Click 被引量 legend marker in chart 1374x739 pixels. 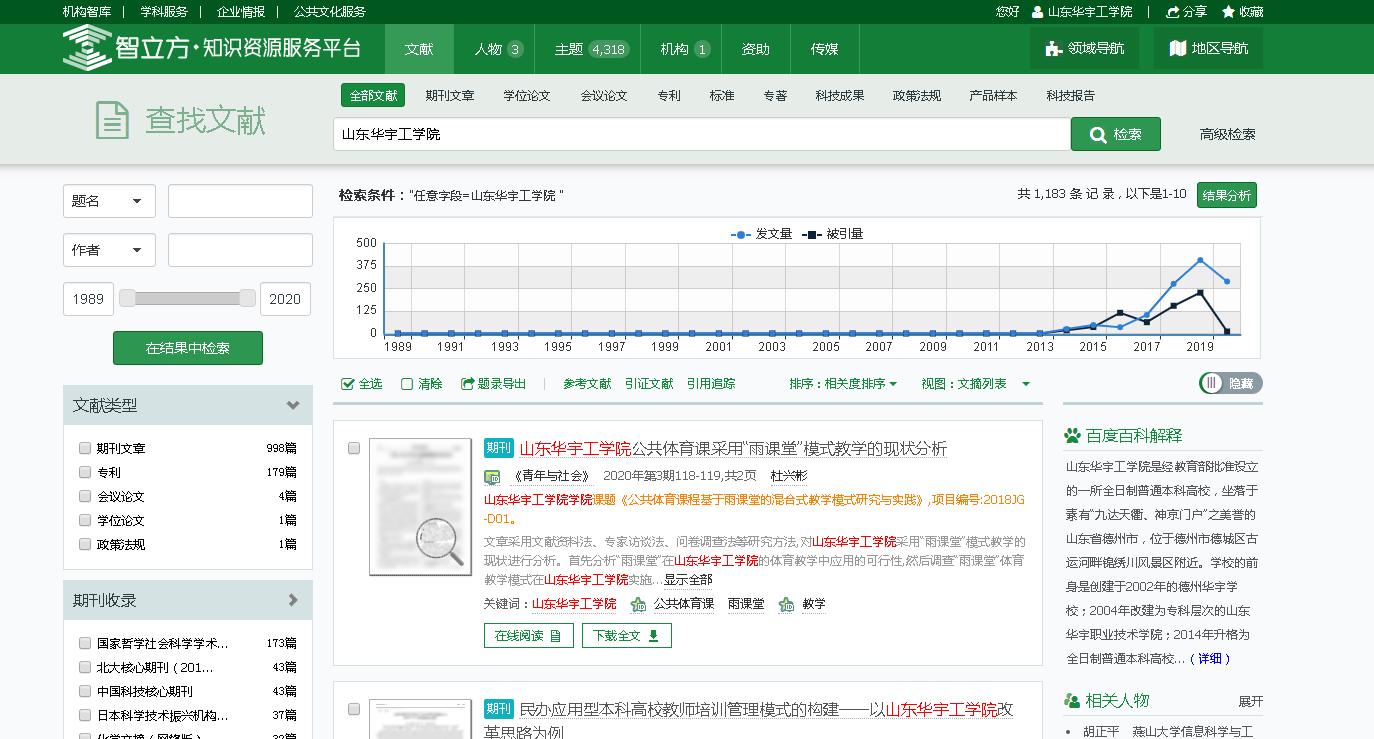812,234
